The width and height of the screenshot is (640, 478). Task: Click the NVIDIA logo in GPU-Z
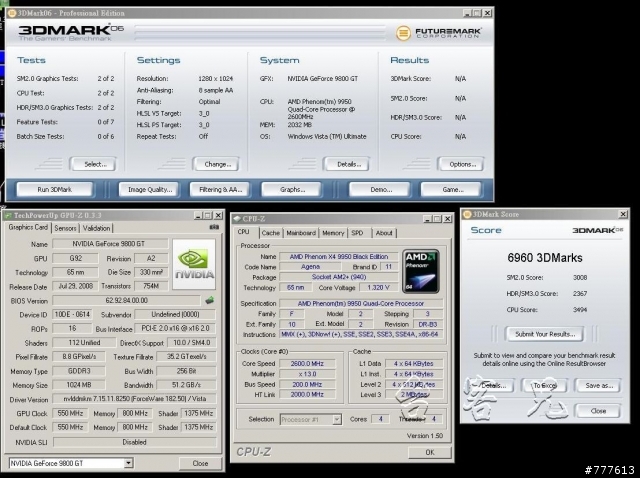pyautogui.click(x=194, y=265)
